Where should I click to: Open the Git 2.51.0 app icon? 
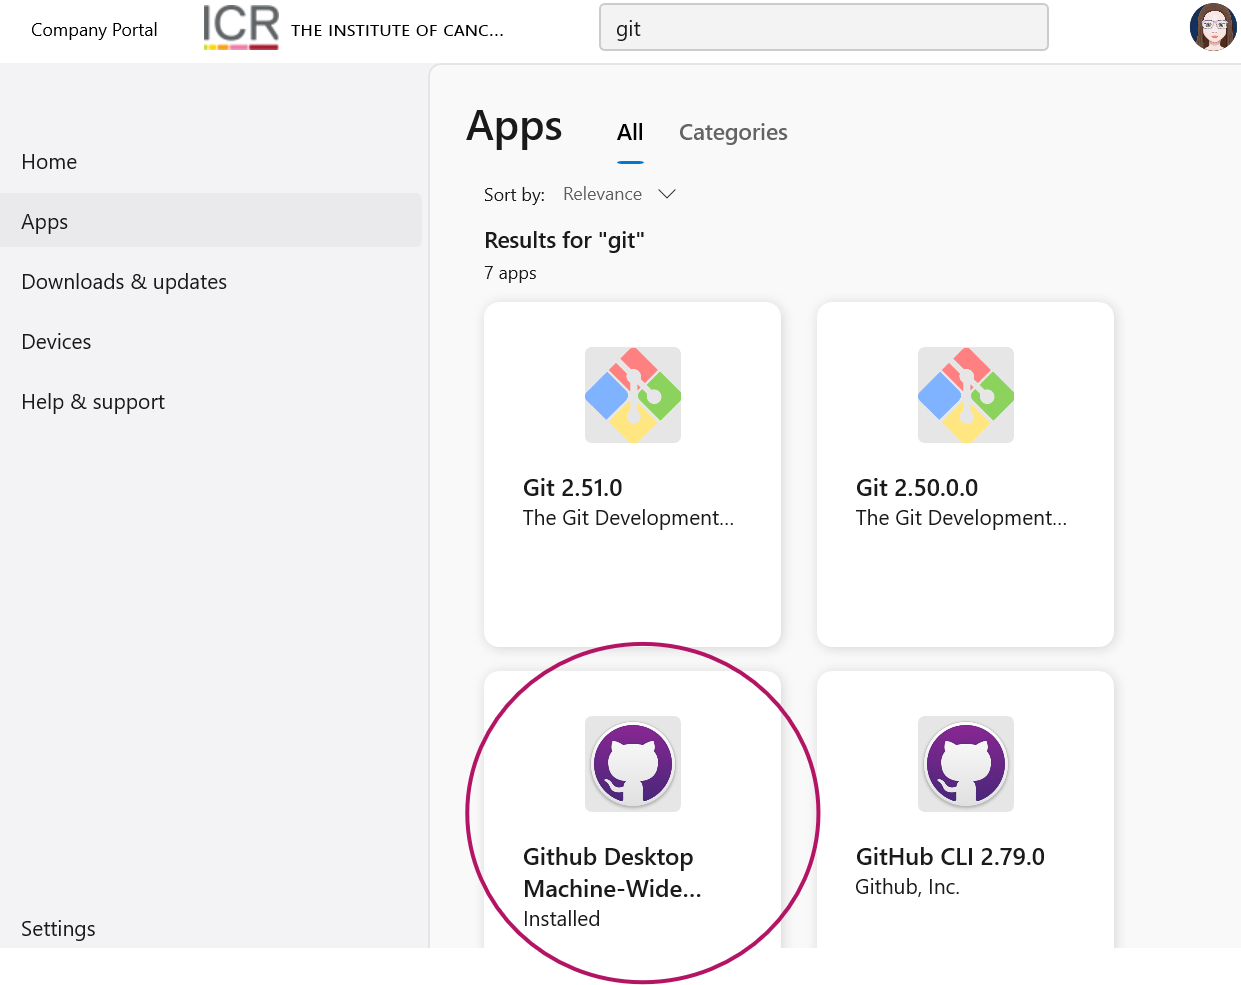click(x=633, y=395)
